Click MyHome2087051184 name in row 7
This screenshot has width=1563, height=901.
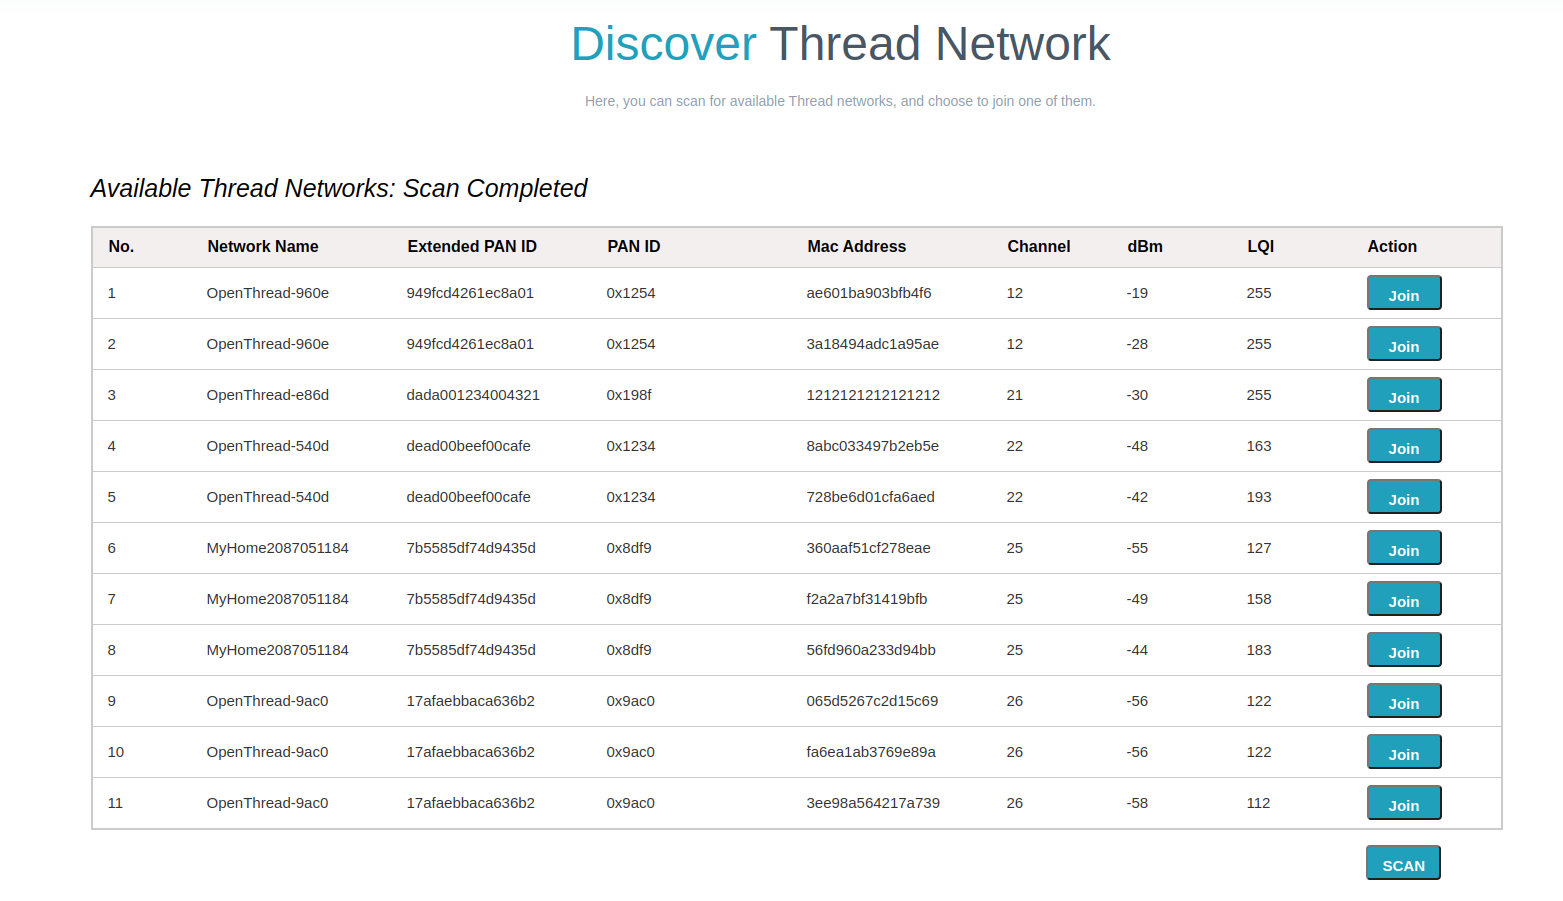278,599
